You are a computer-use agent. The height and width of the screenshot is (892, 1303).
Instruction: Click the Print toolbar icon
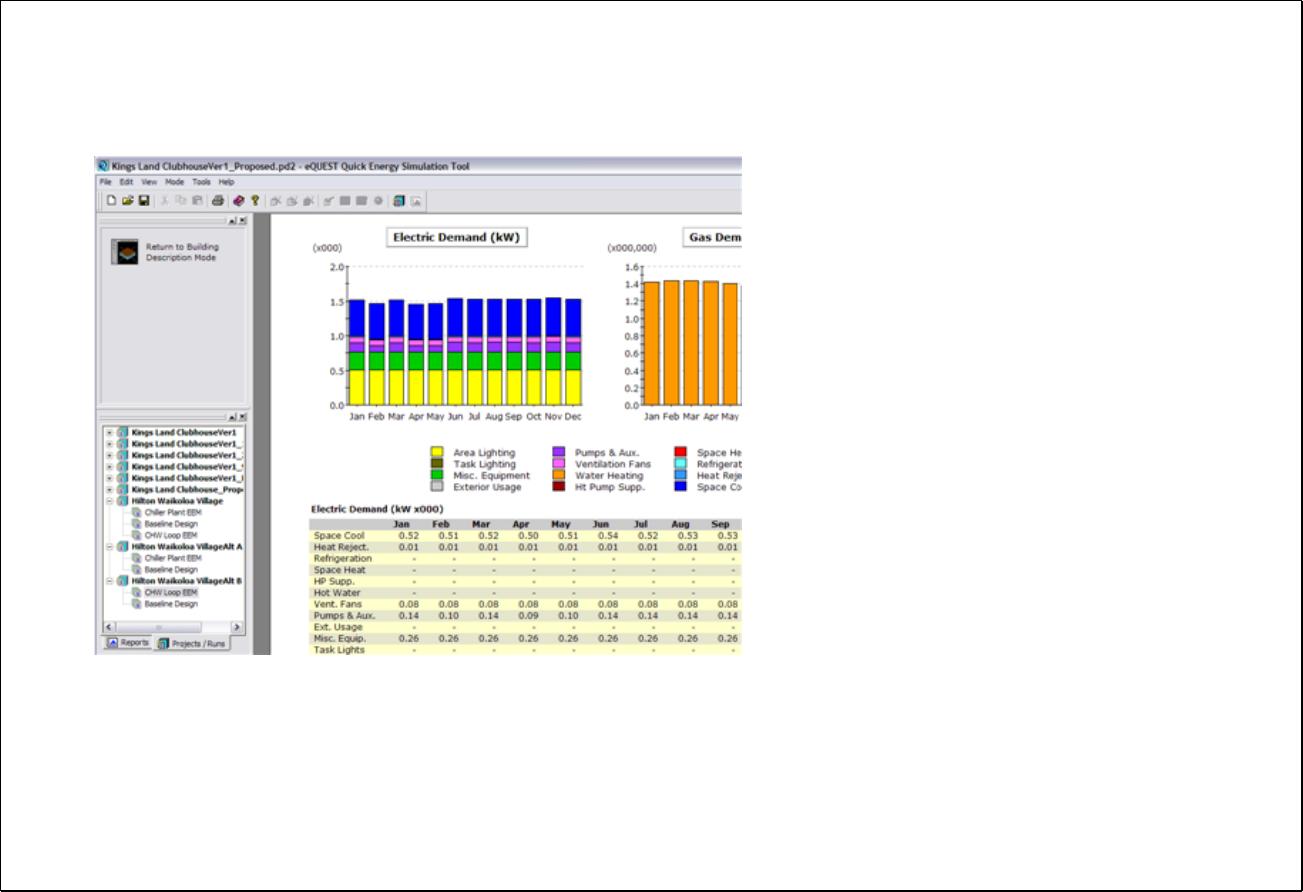pyautogui.click(x=217, y=201)
